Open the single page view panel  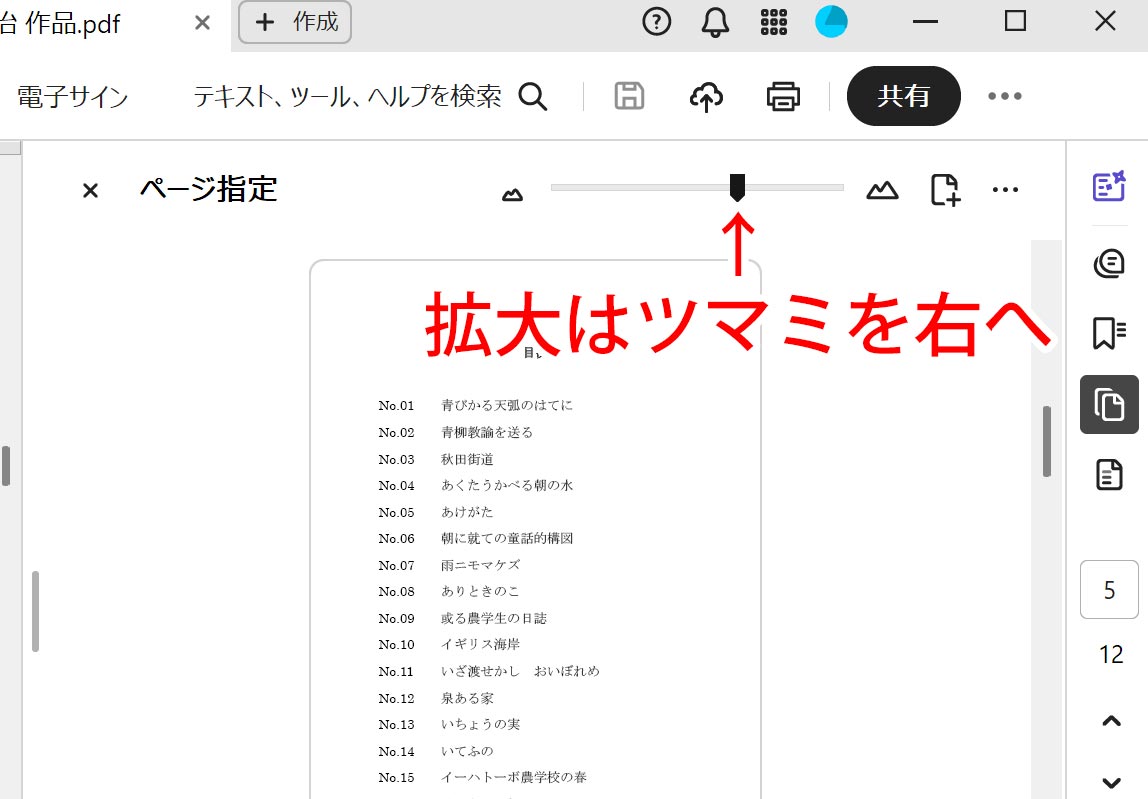tap(1109, 475)
